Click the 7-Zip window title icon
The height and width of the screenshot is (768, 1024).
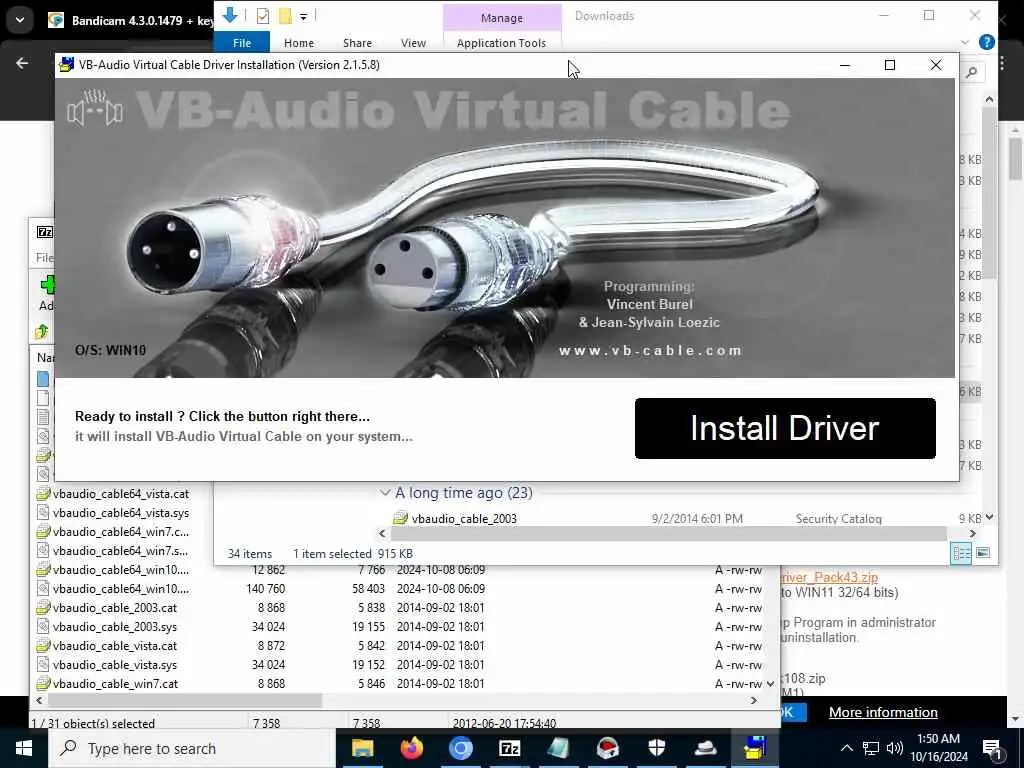coord(45,232)
